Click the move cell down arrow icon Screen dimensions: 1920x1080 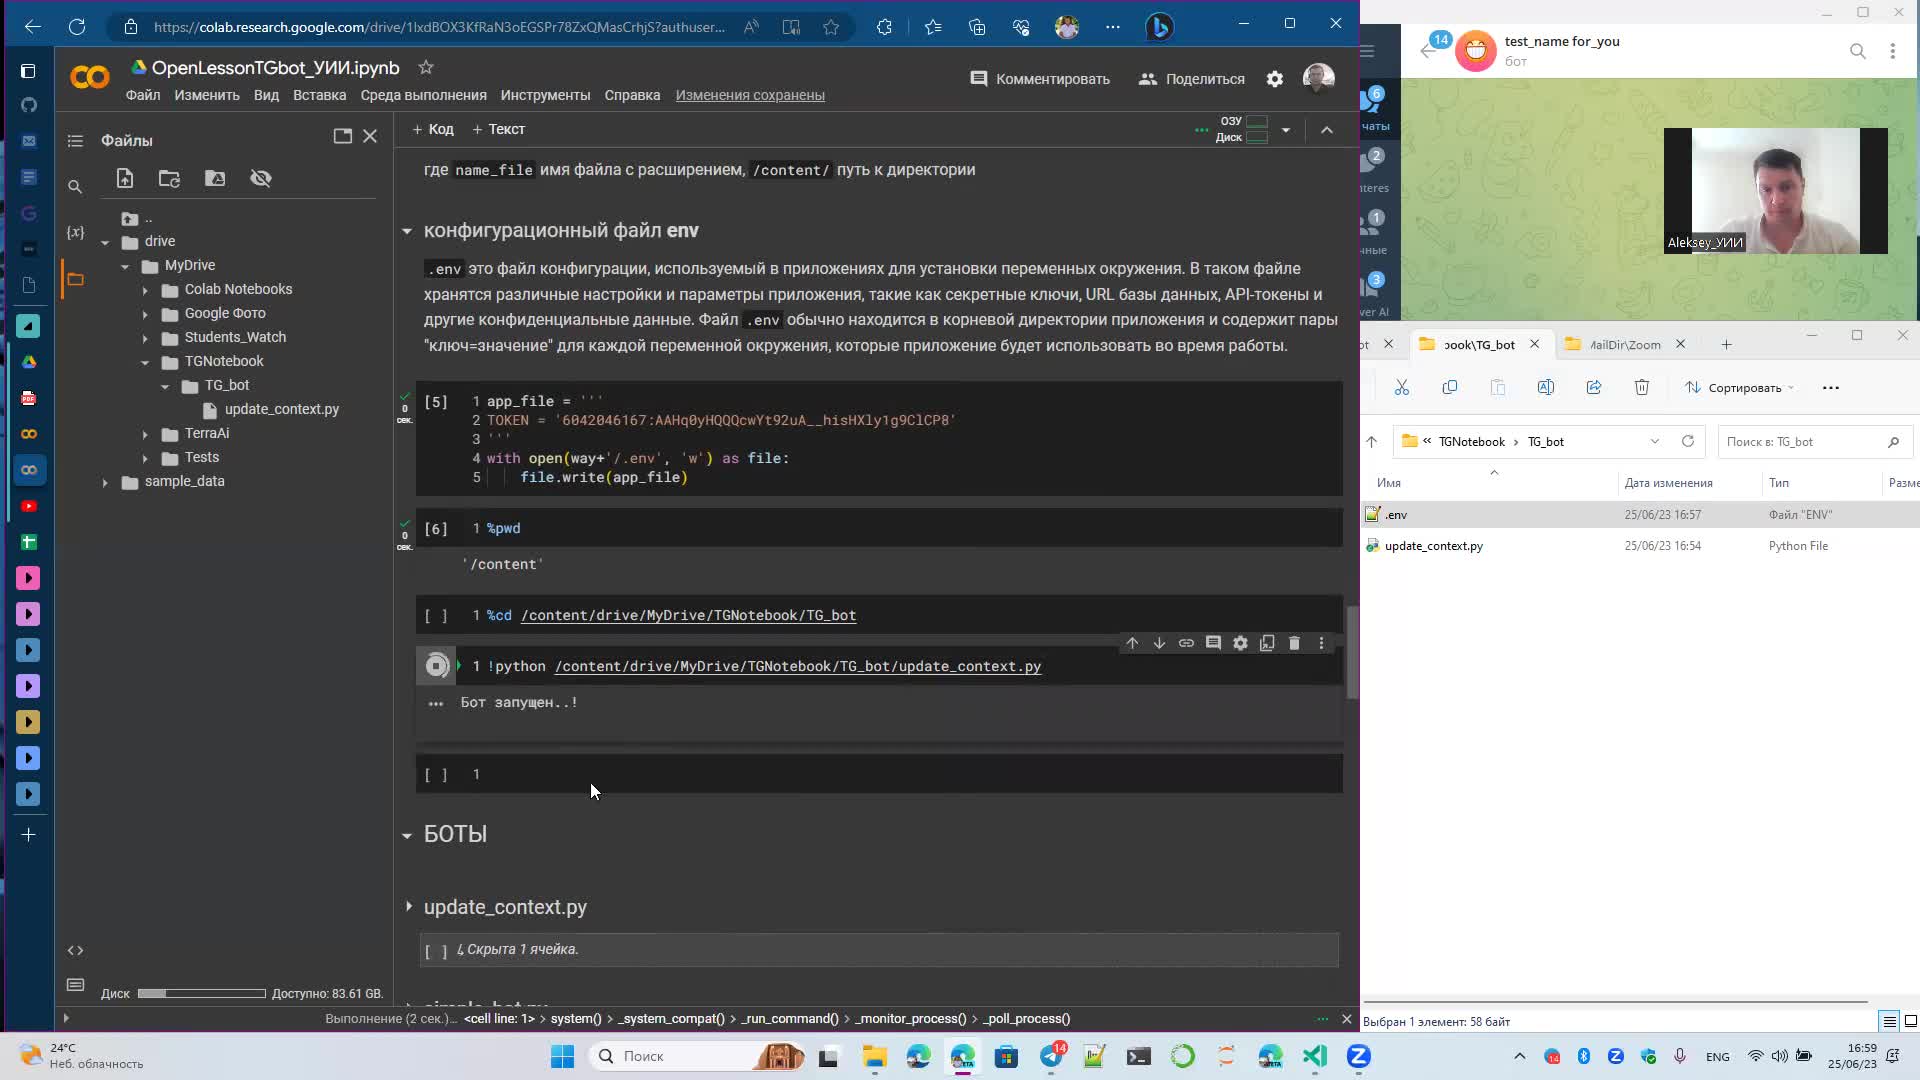pyautogui.click(x=1159, y=642)
